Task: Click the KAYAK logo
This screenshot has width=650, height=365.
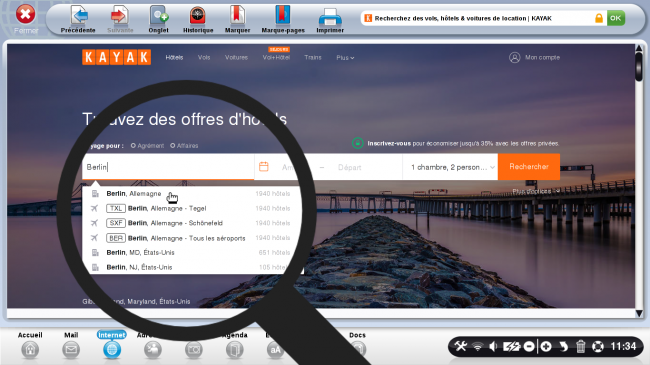Action: click(116, 57)
